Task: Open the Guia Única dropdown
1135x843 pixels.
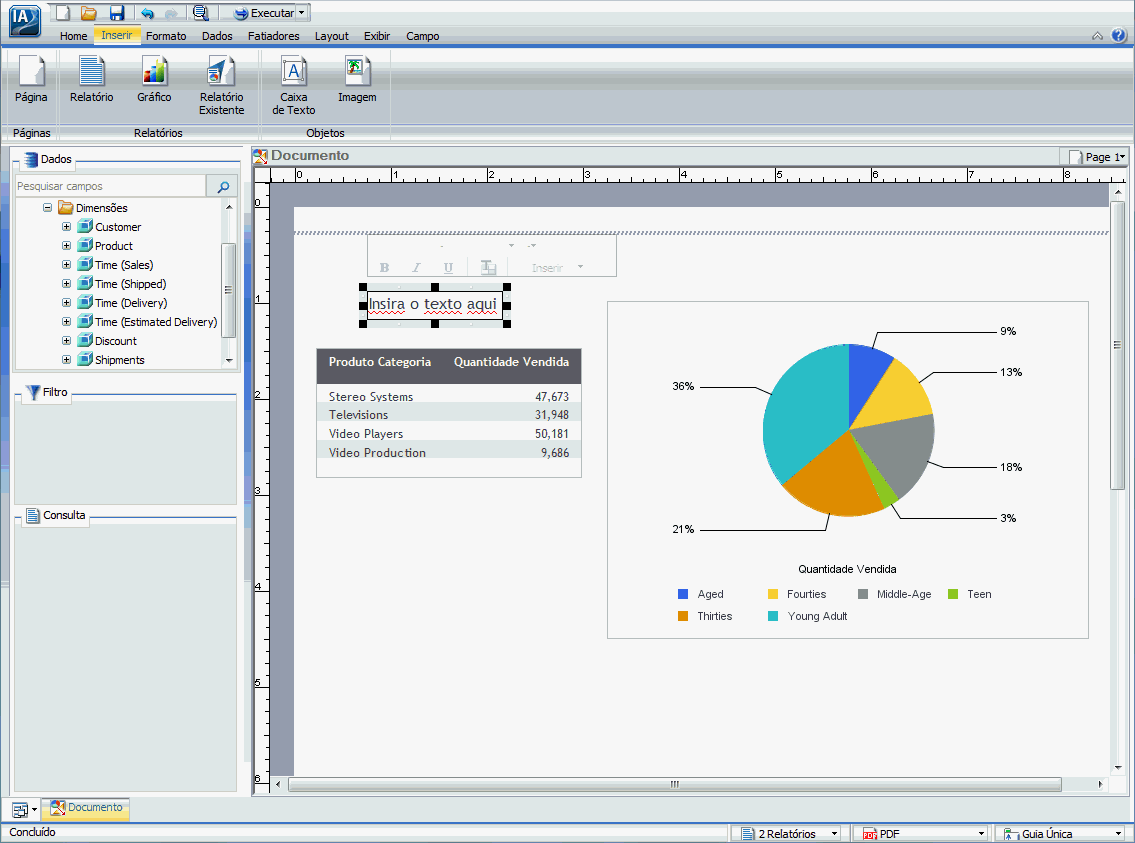Action: pos(1119,834)
